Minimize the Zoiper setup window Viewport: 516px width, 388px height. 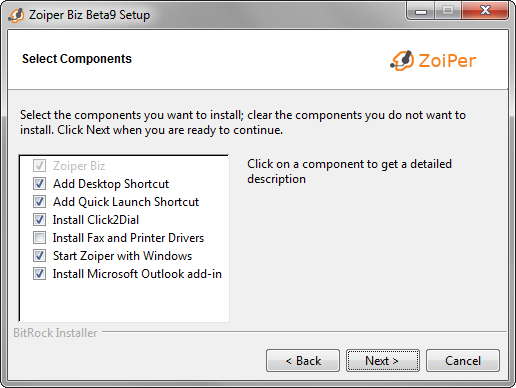coord(421,11)
